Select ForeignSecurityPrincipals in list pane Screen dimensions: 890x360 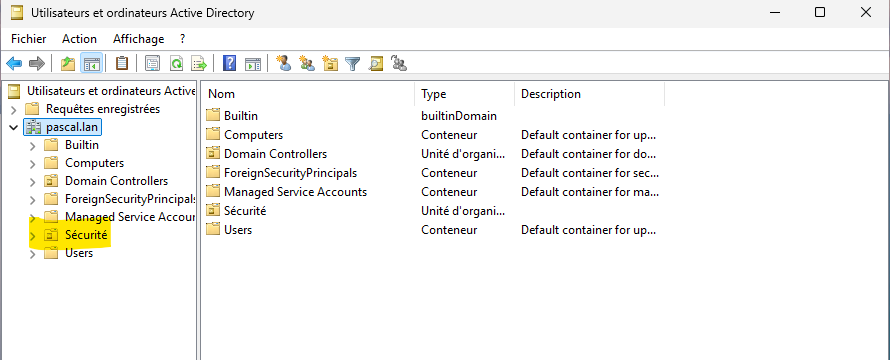290,173
